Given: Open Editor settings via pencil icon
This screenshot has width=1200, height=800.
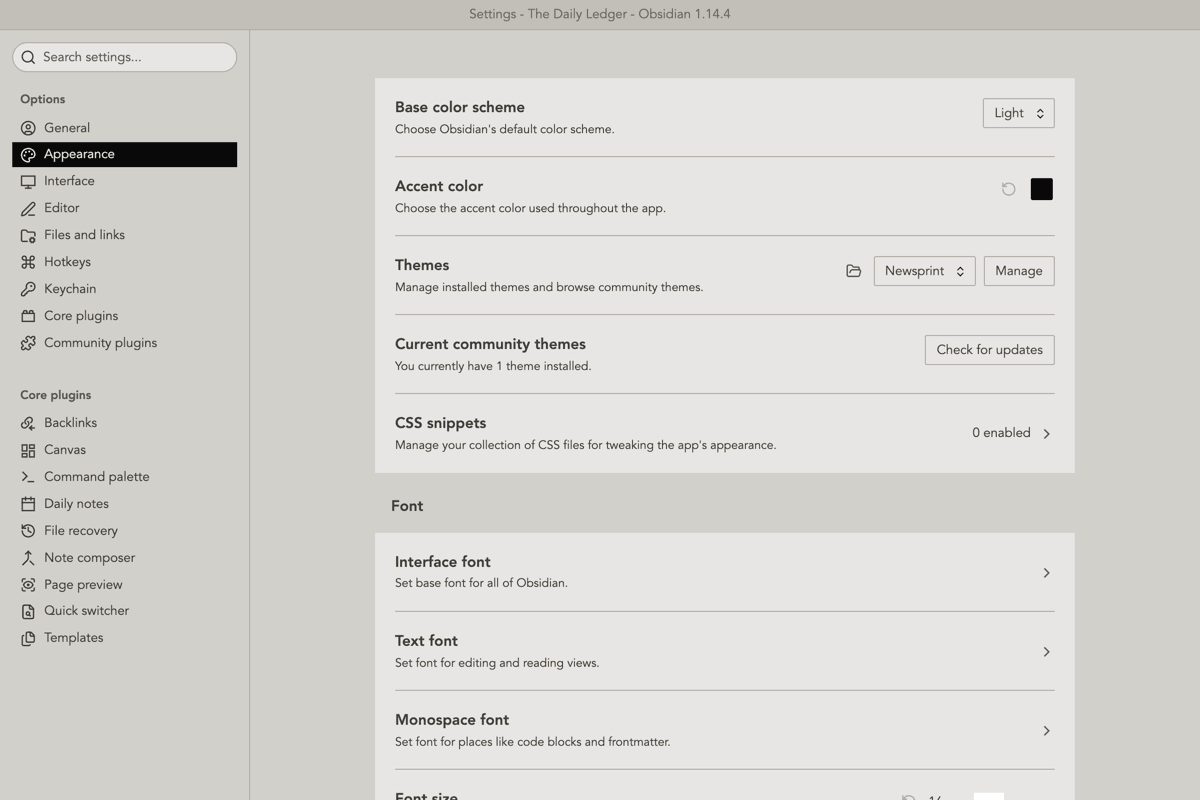Looking at the screenshot, I should [x=28, y=209].
